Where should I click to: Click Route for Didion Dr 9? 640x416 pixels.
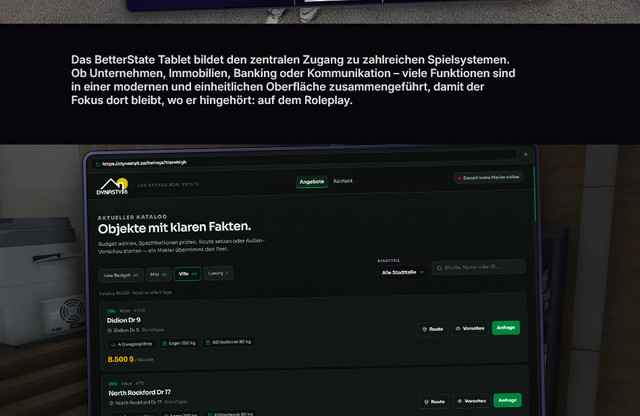[433, 329]
